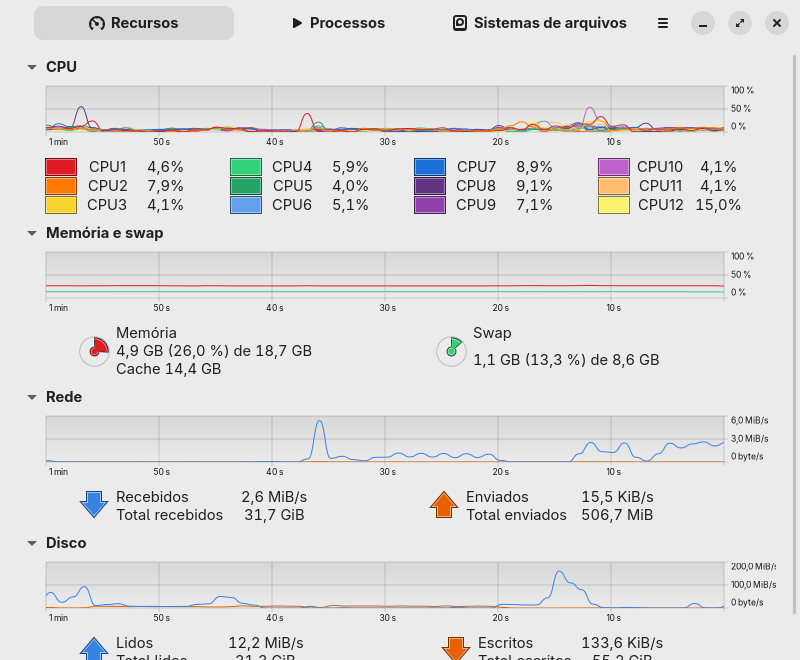Viewport: 800px width, 660px height.
Task: Click the vertical scrollbar
Action: 794,334
